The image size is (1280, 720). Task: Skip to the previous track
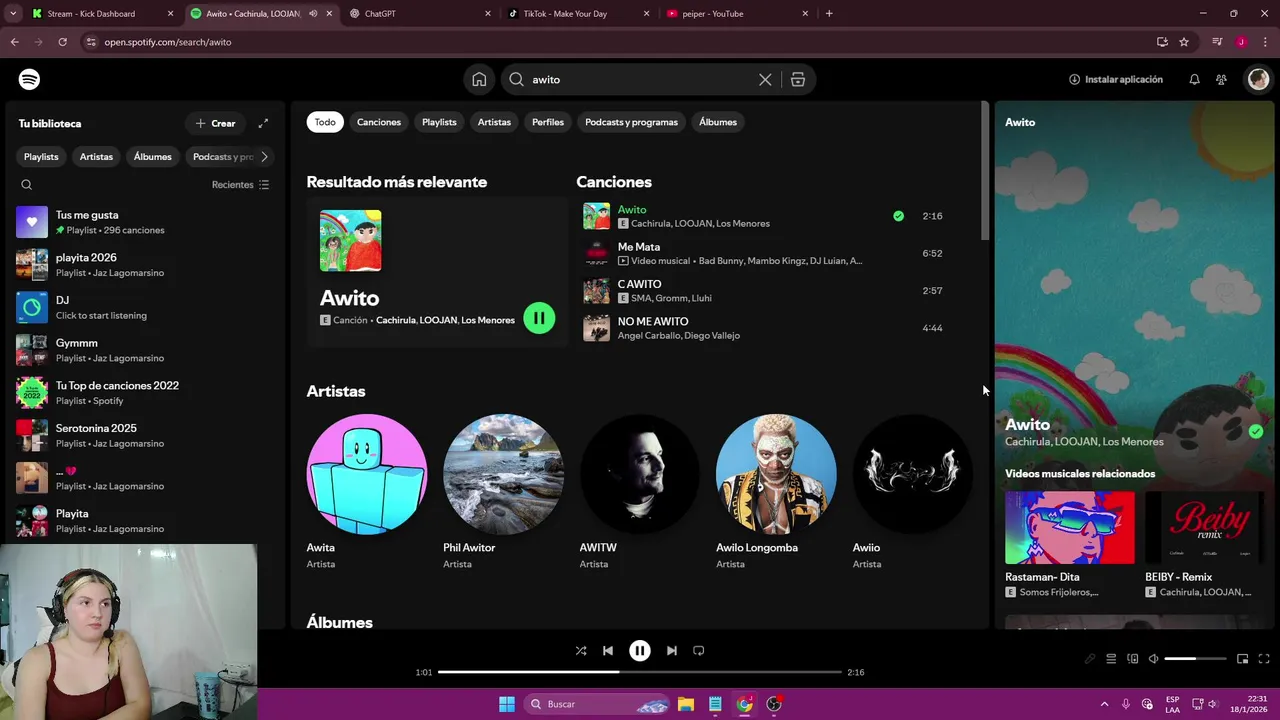[608, 650]
